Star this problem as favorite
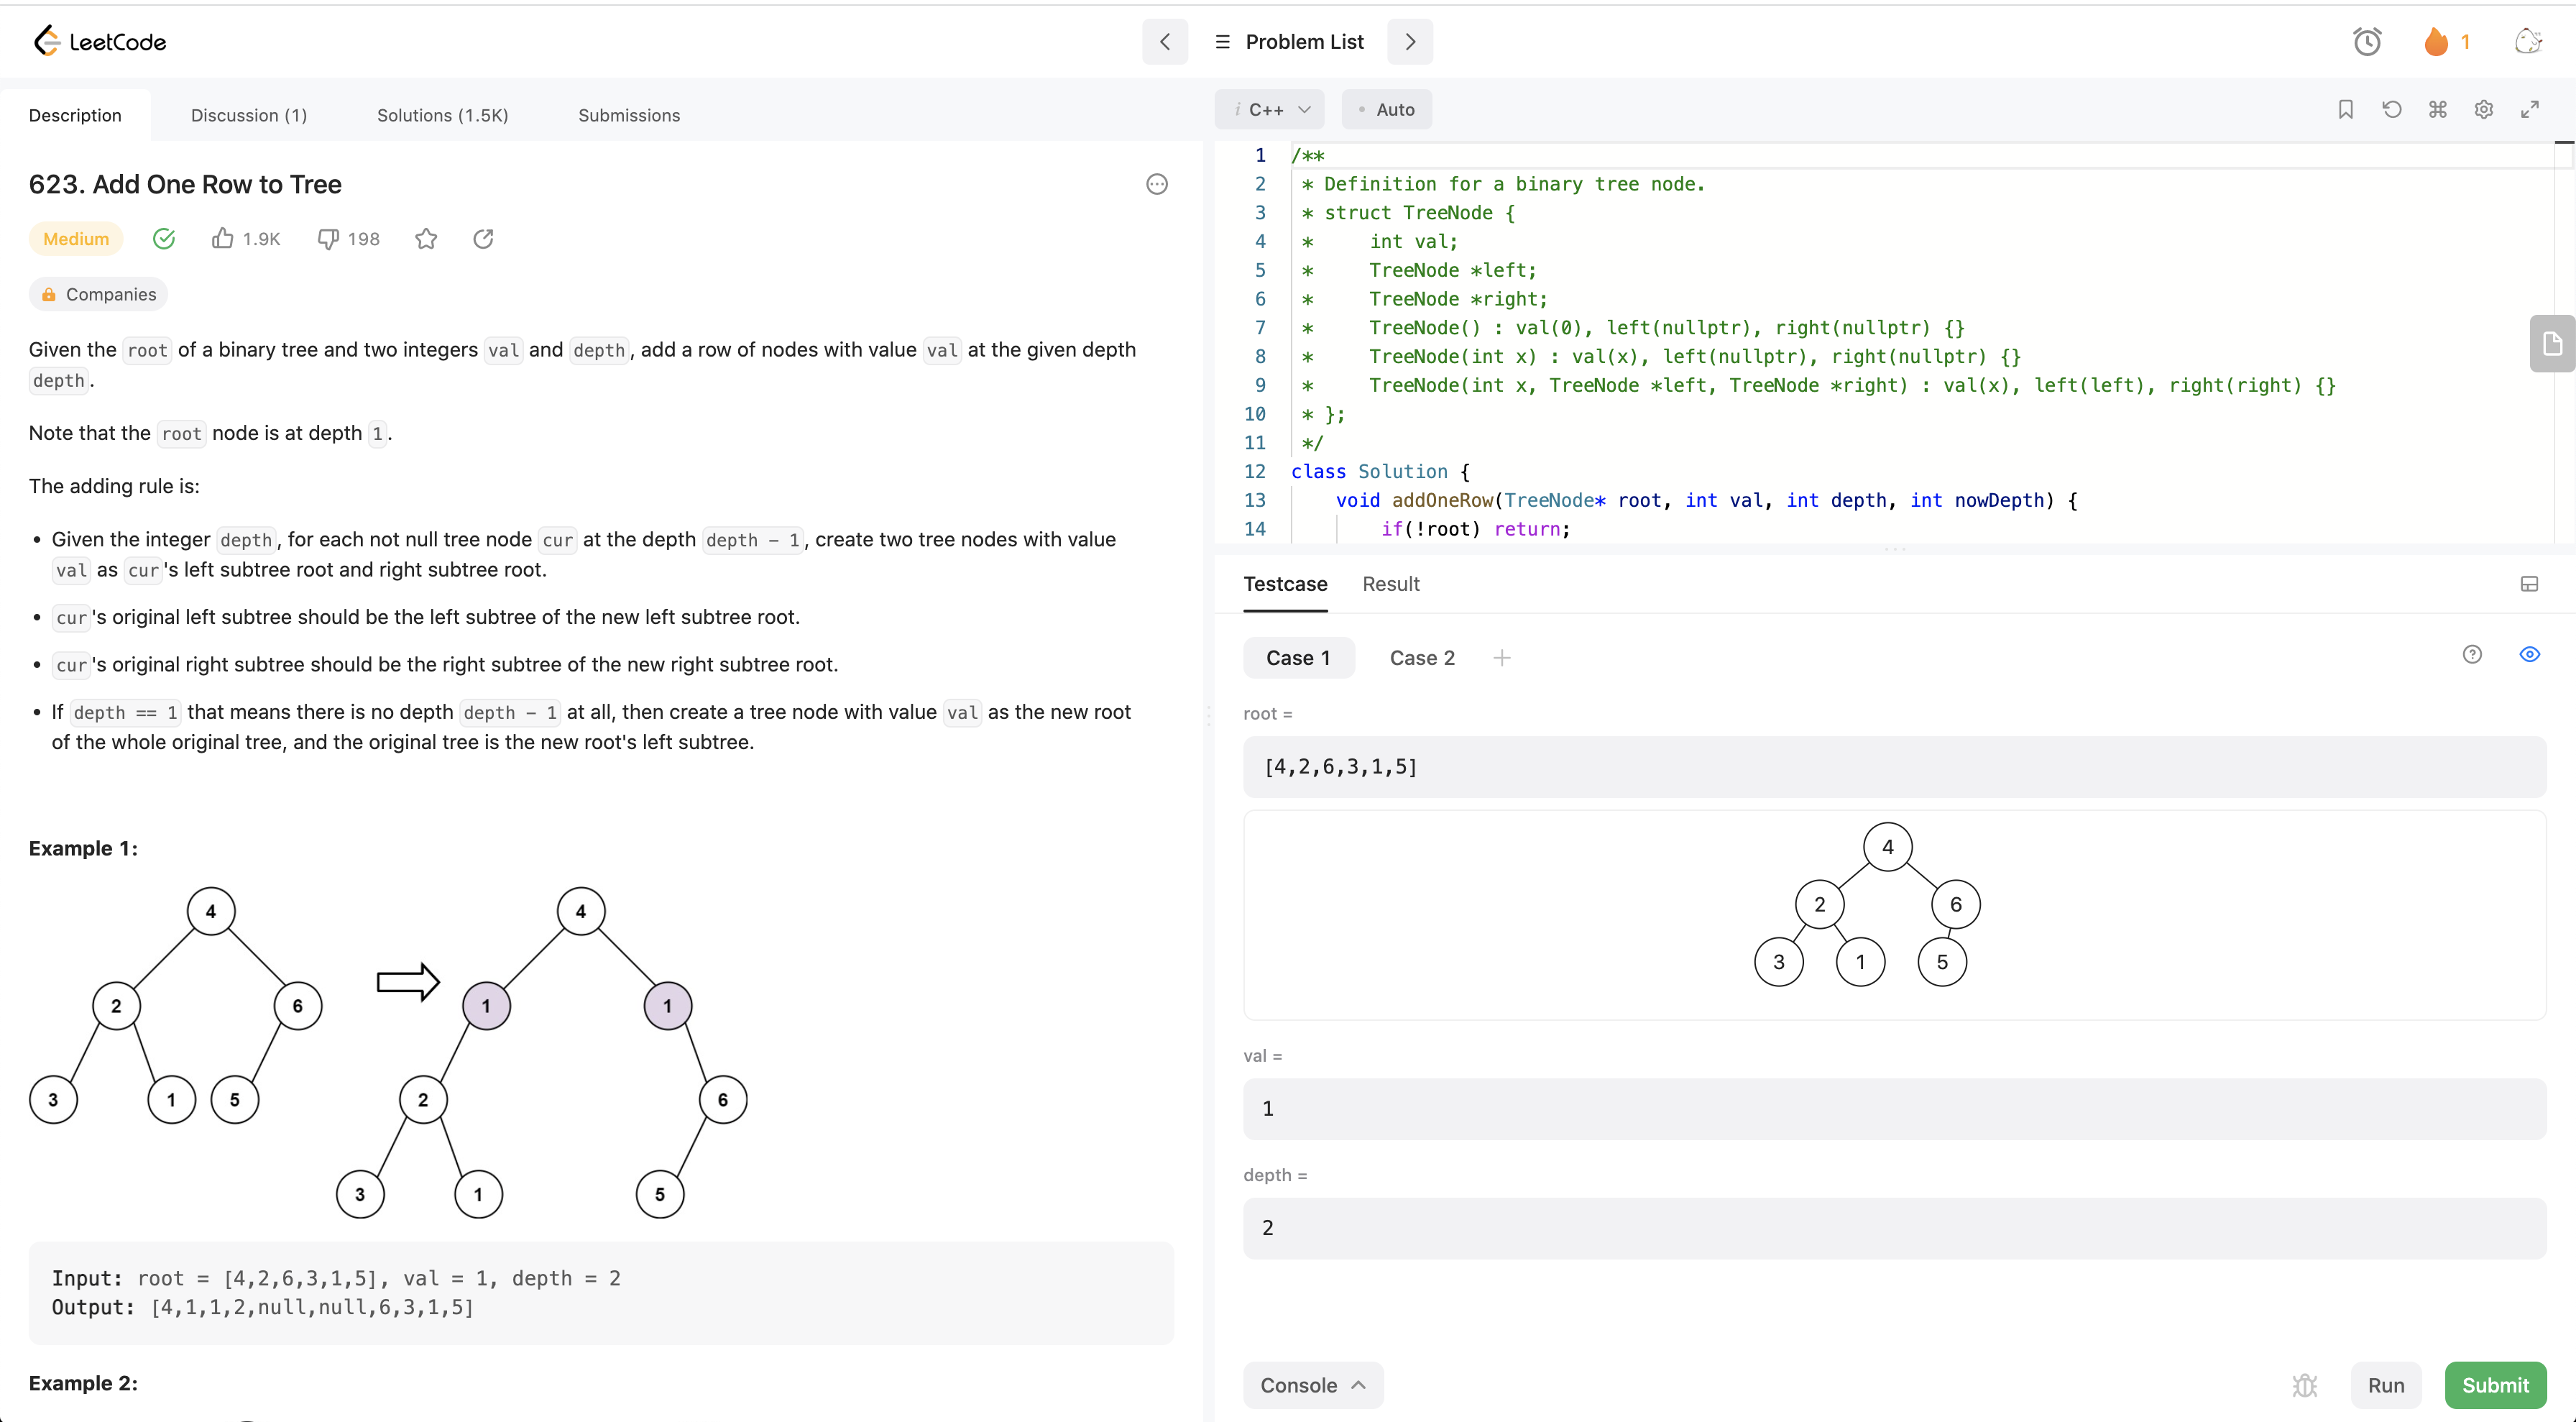The height and width of the screenshot is (1422, 2576). pos(426,238)
